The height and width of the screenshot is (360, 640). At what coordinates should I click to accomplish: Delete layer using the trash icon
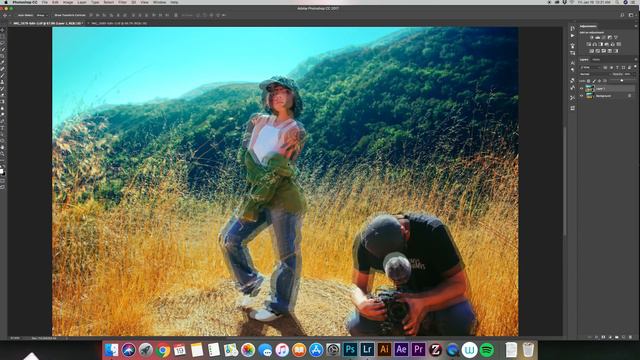(631, 337)
